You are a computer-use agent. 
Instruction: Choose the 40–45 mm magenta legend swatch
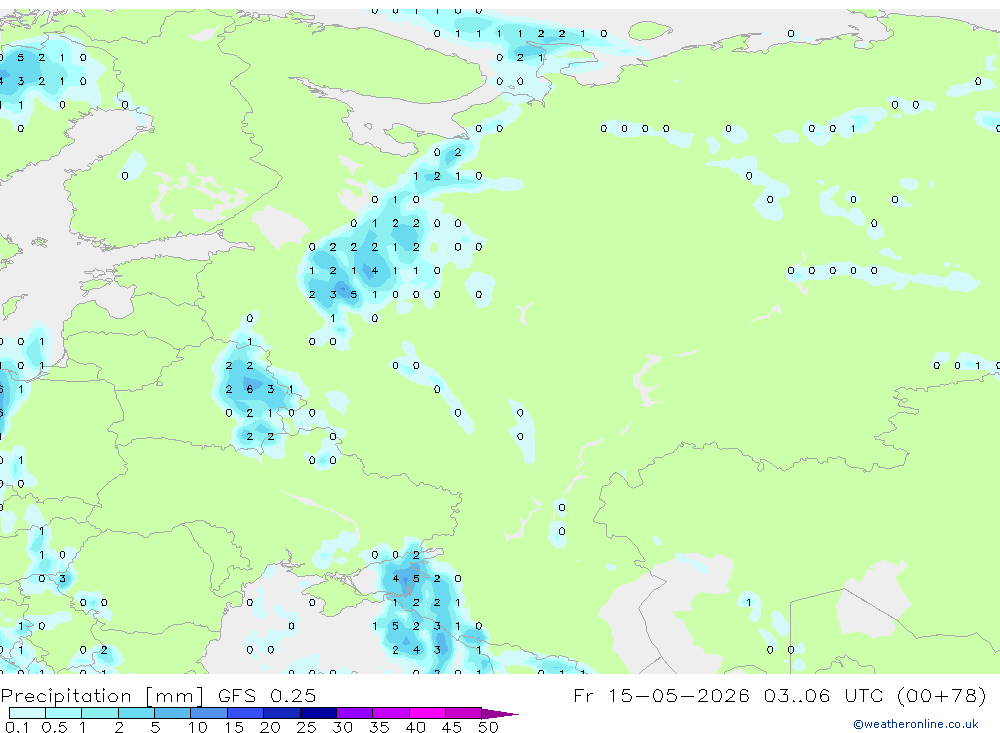(427, 713)
